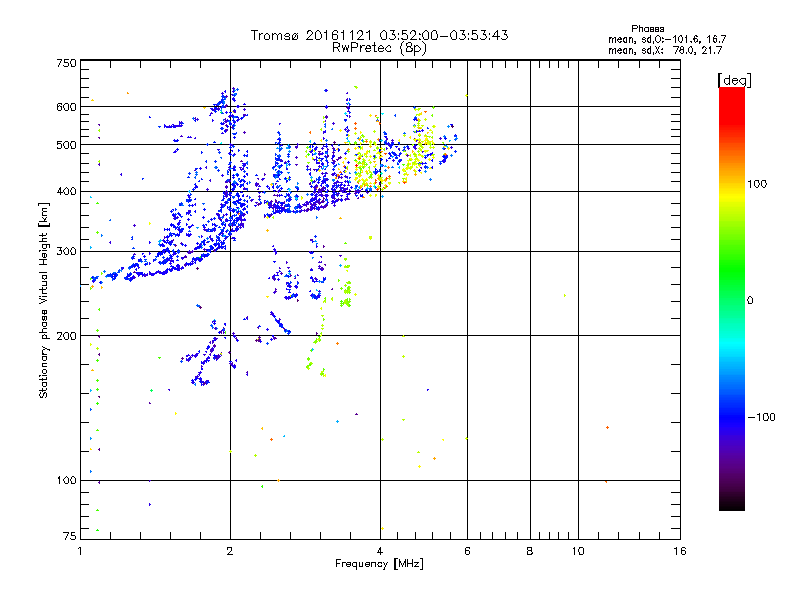Click the 'Frequency [MHz]' axis label
800x600 pixels.
point(379,564)
